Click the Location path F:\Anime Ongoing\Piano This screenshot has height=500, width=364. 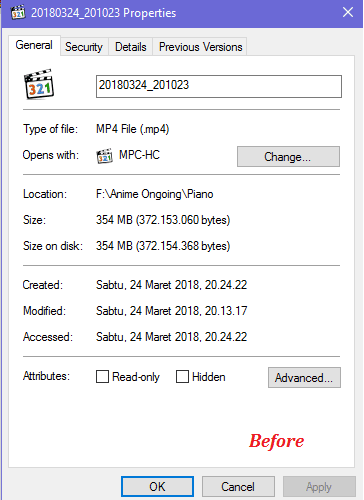click(155, 194)
